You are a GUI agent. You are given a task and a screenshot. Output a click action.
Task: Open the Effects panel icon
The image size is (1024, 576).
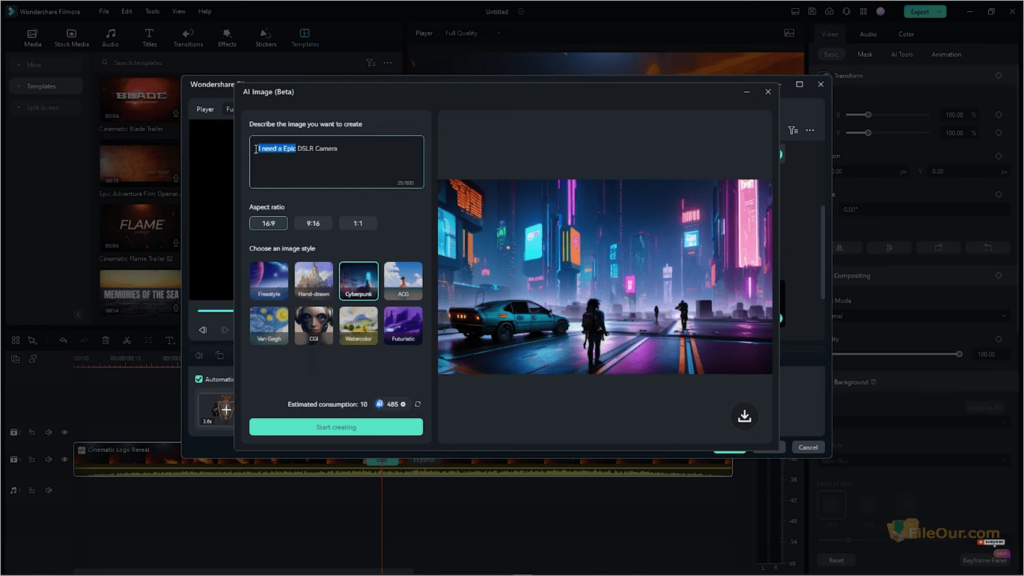pos(227,36)
